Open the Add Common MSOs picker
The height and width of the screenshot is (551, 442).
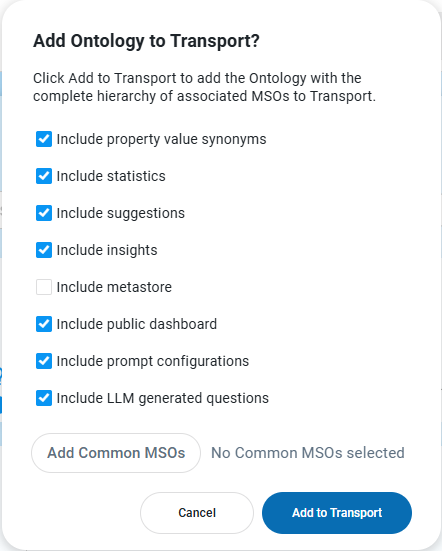116,453
